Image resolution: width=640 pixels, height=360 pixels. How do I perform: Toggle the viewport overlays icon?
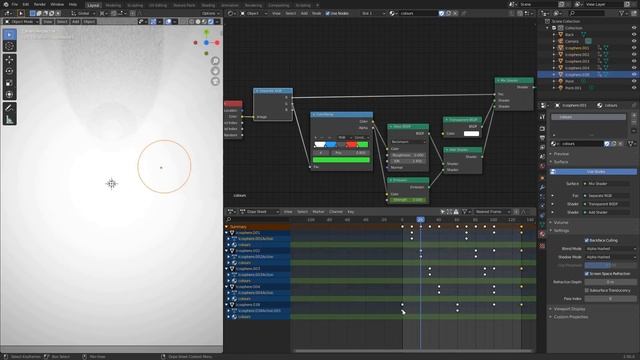pos(168,21)
